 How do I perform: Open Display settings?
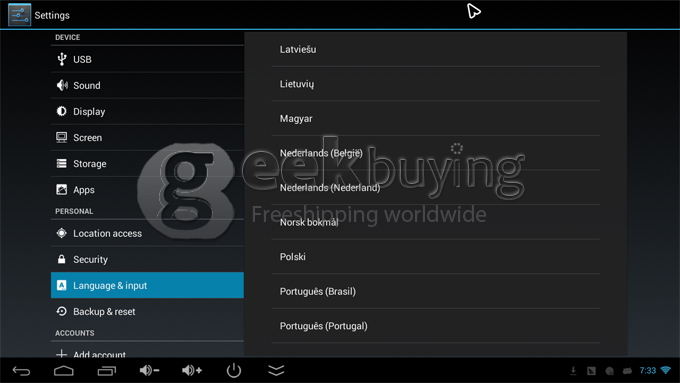pos(147,111)
